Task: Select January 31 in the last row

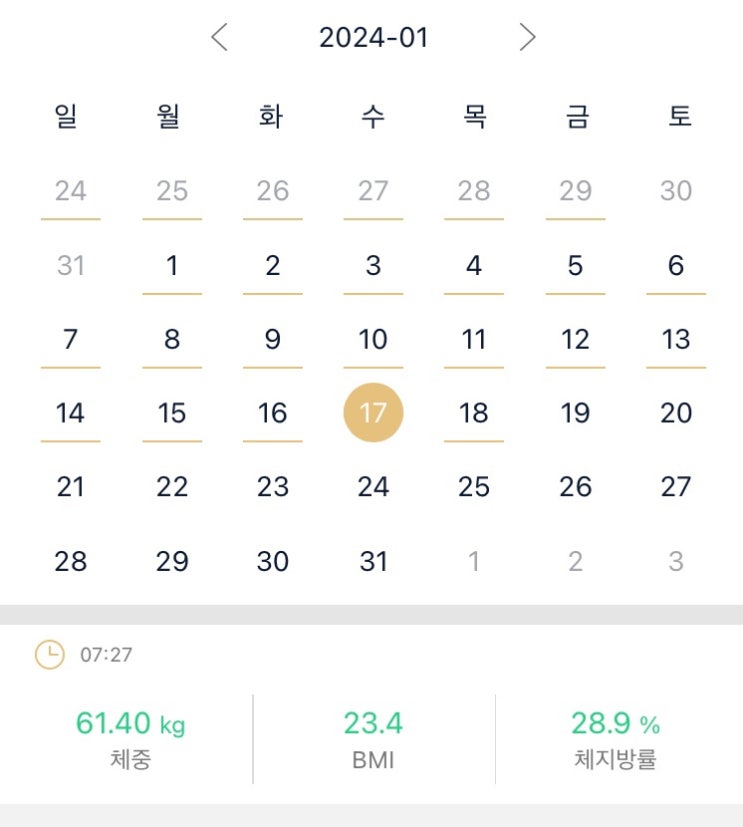Action: tap(373, 561)
